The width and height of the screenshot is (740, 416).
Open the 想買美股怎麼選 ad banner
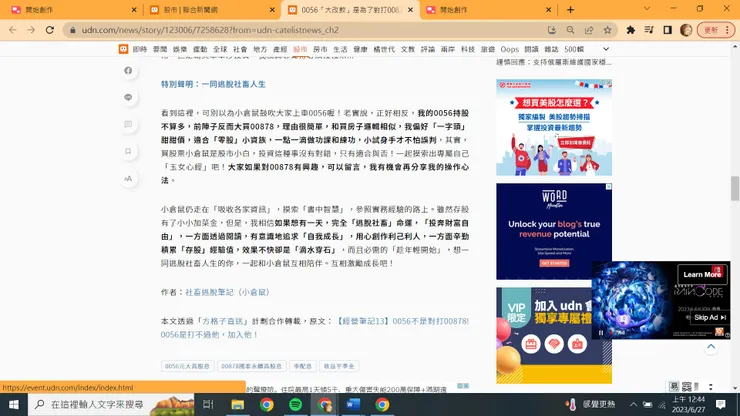tap(554, 127)
